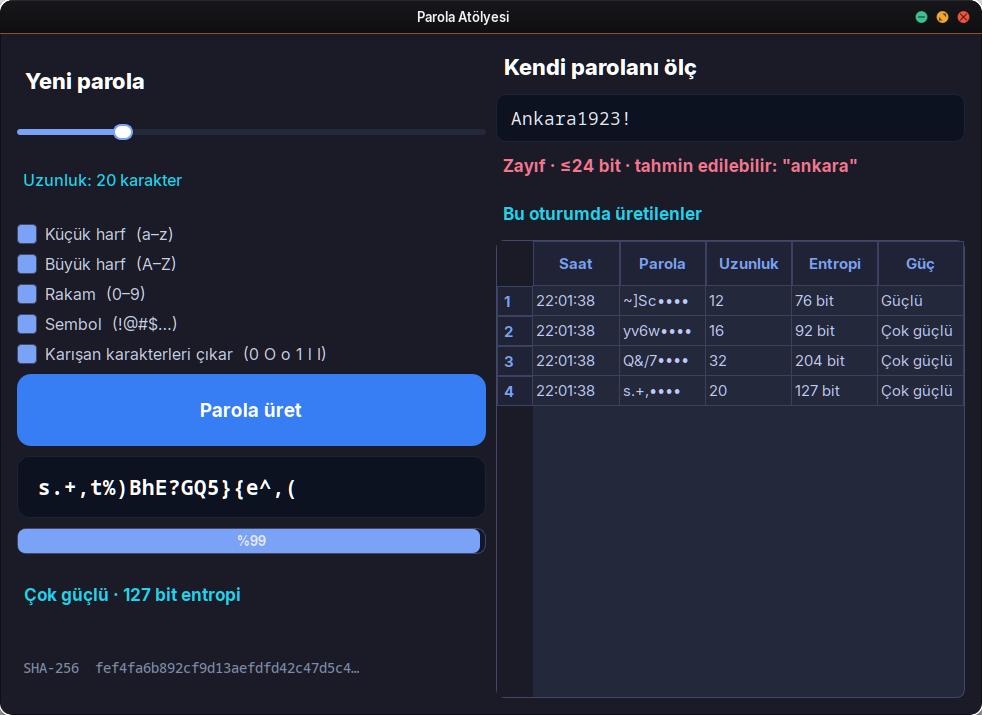Click the Uzunluk column header
Image resolution: width=982 pixels, height=715 pixels.
pyautogui.click(x=748, y=264)
